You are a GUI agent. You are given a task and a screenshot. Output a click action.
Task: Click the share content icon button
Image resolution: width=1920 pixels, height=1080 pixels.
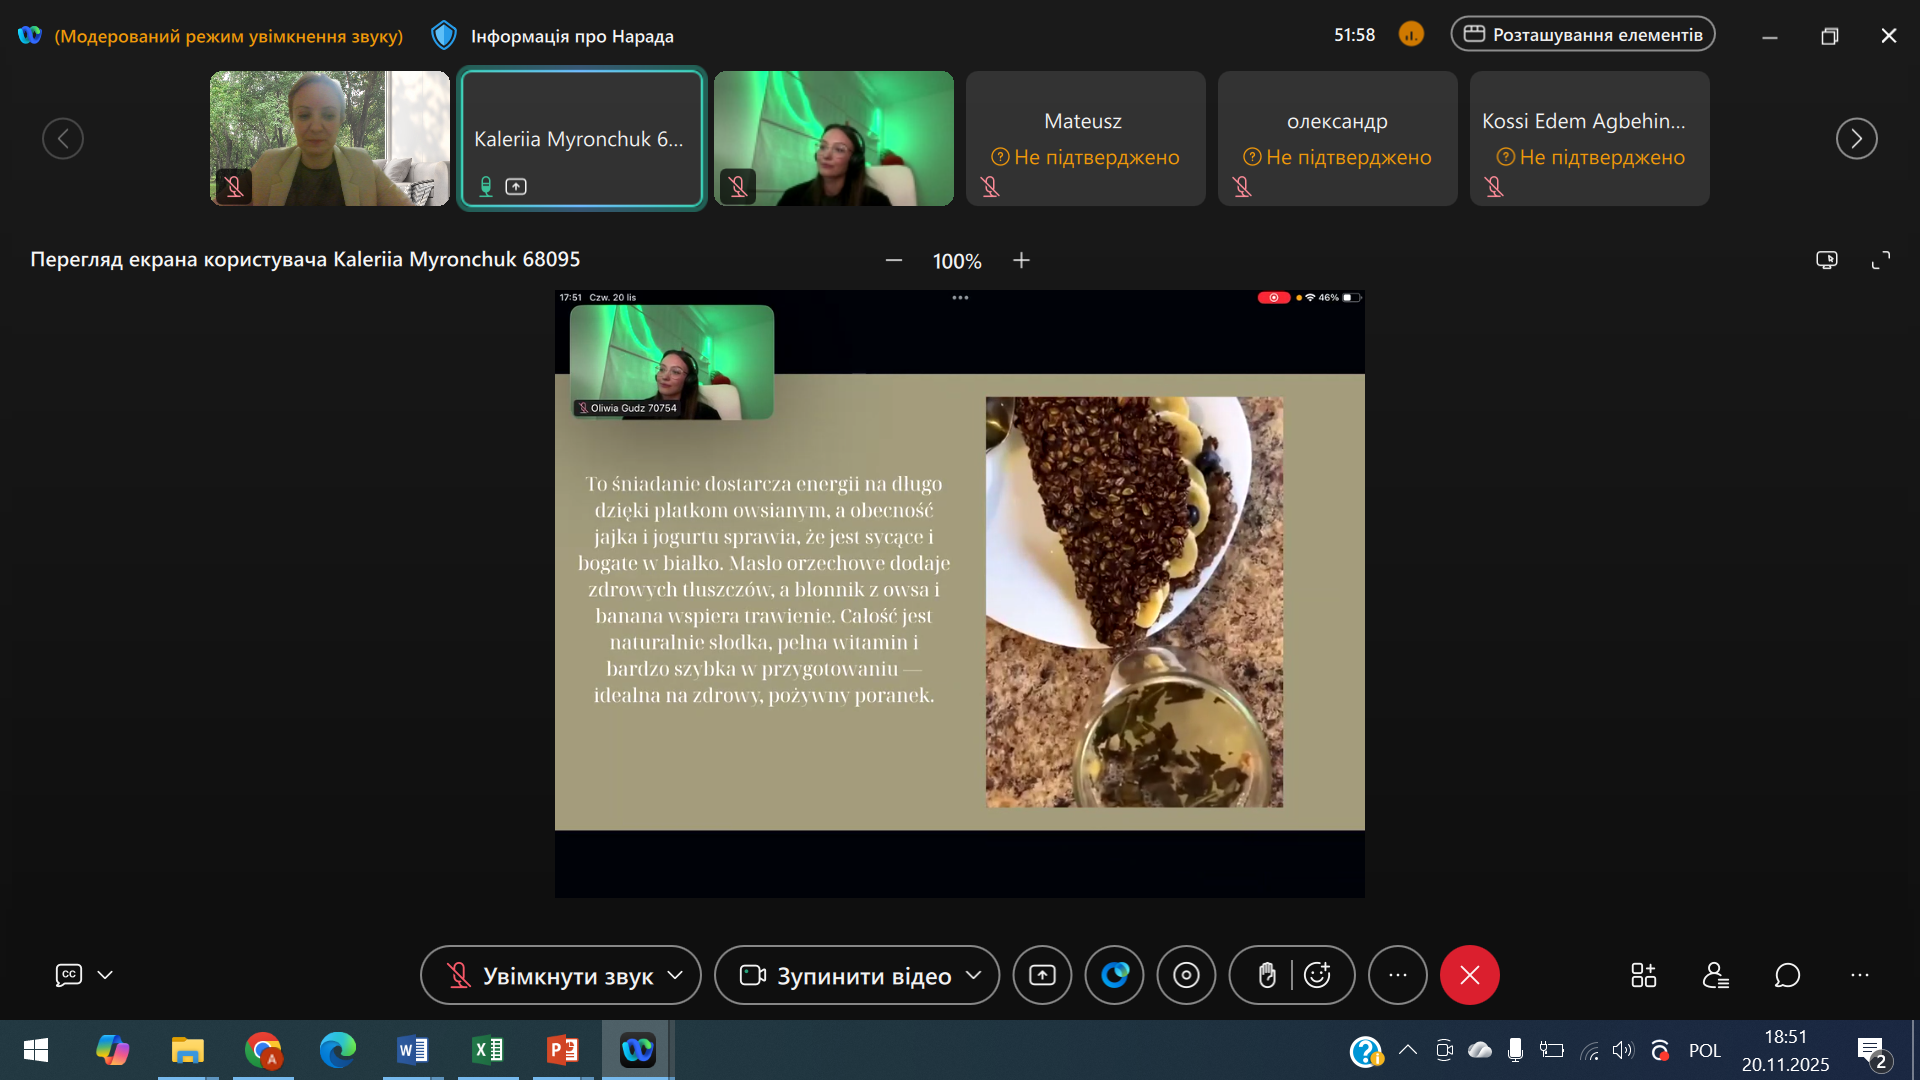(x=1042, y=975)
